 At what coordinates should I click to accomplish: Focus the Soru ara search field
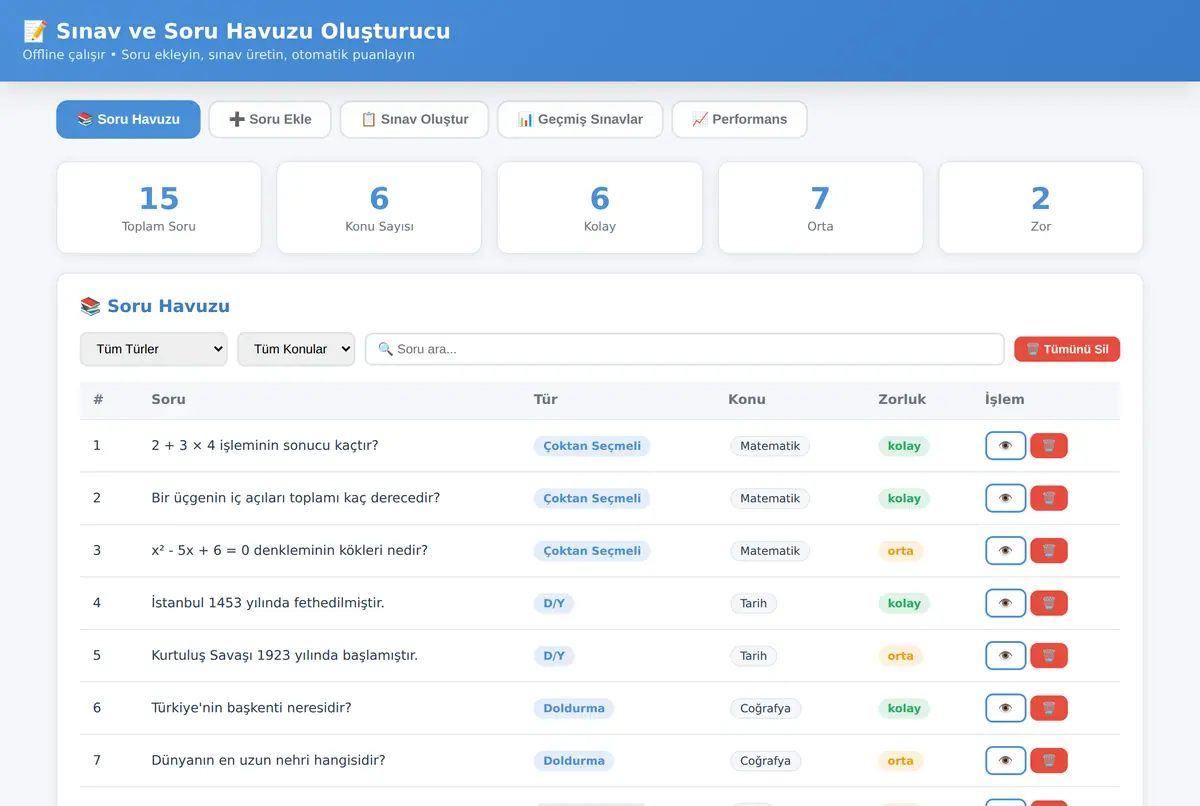pyautogui.click(x=684, y=349)
